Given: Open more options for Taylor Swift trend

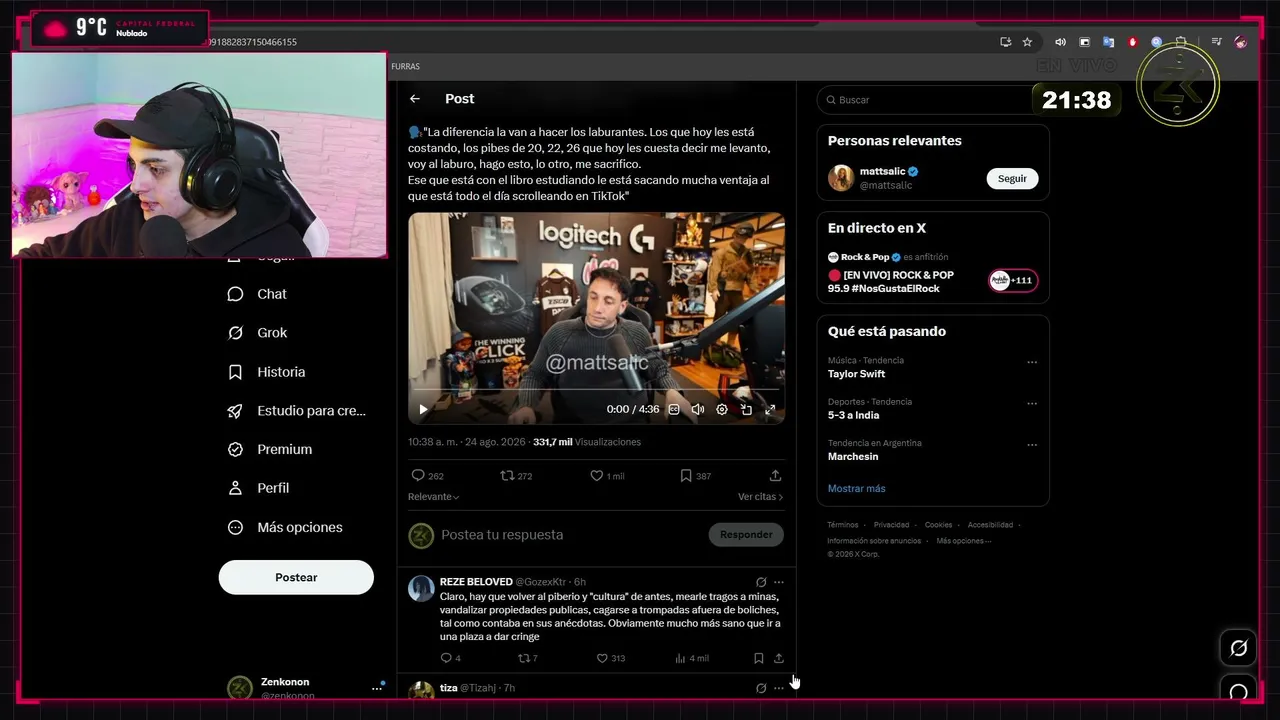Looking at the screenshot, I should click(1032, 362).
